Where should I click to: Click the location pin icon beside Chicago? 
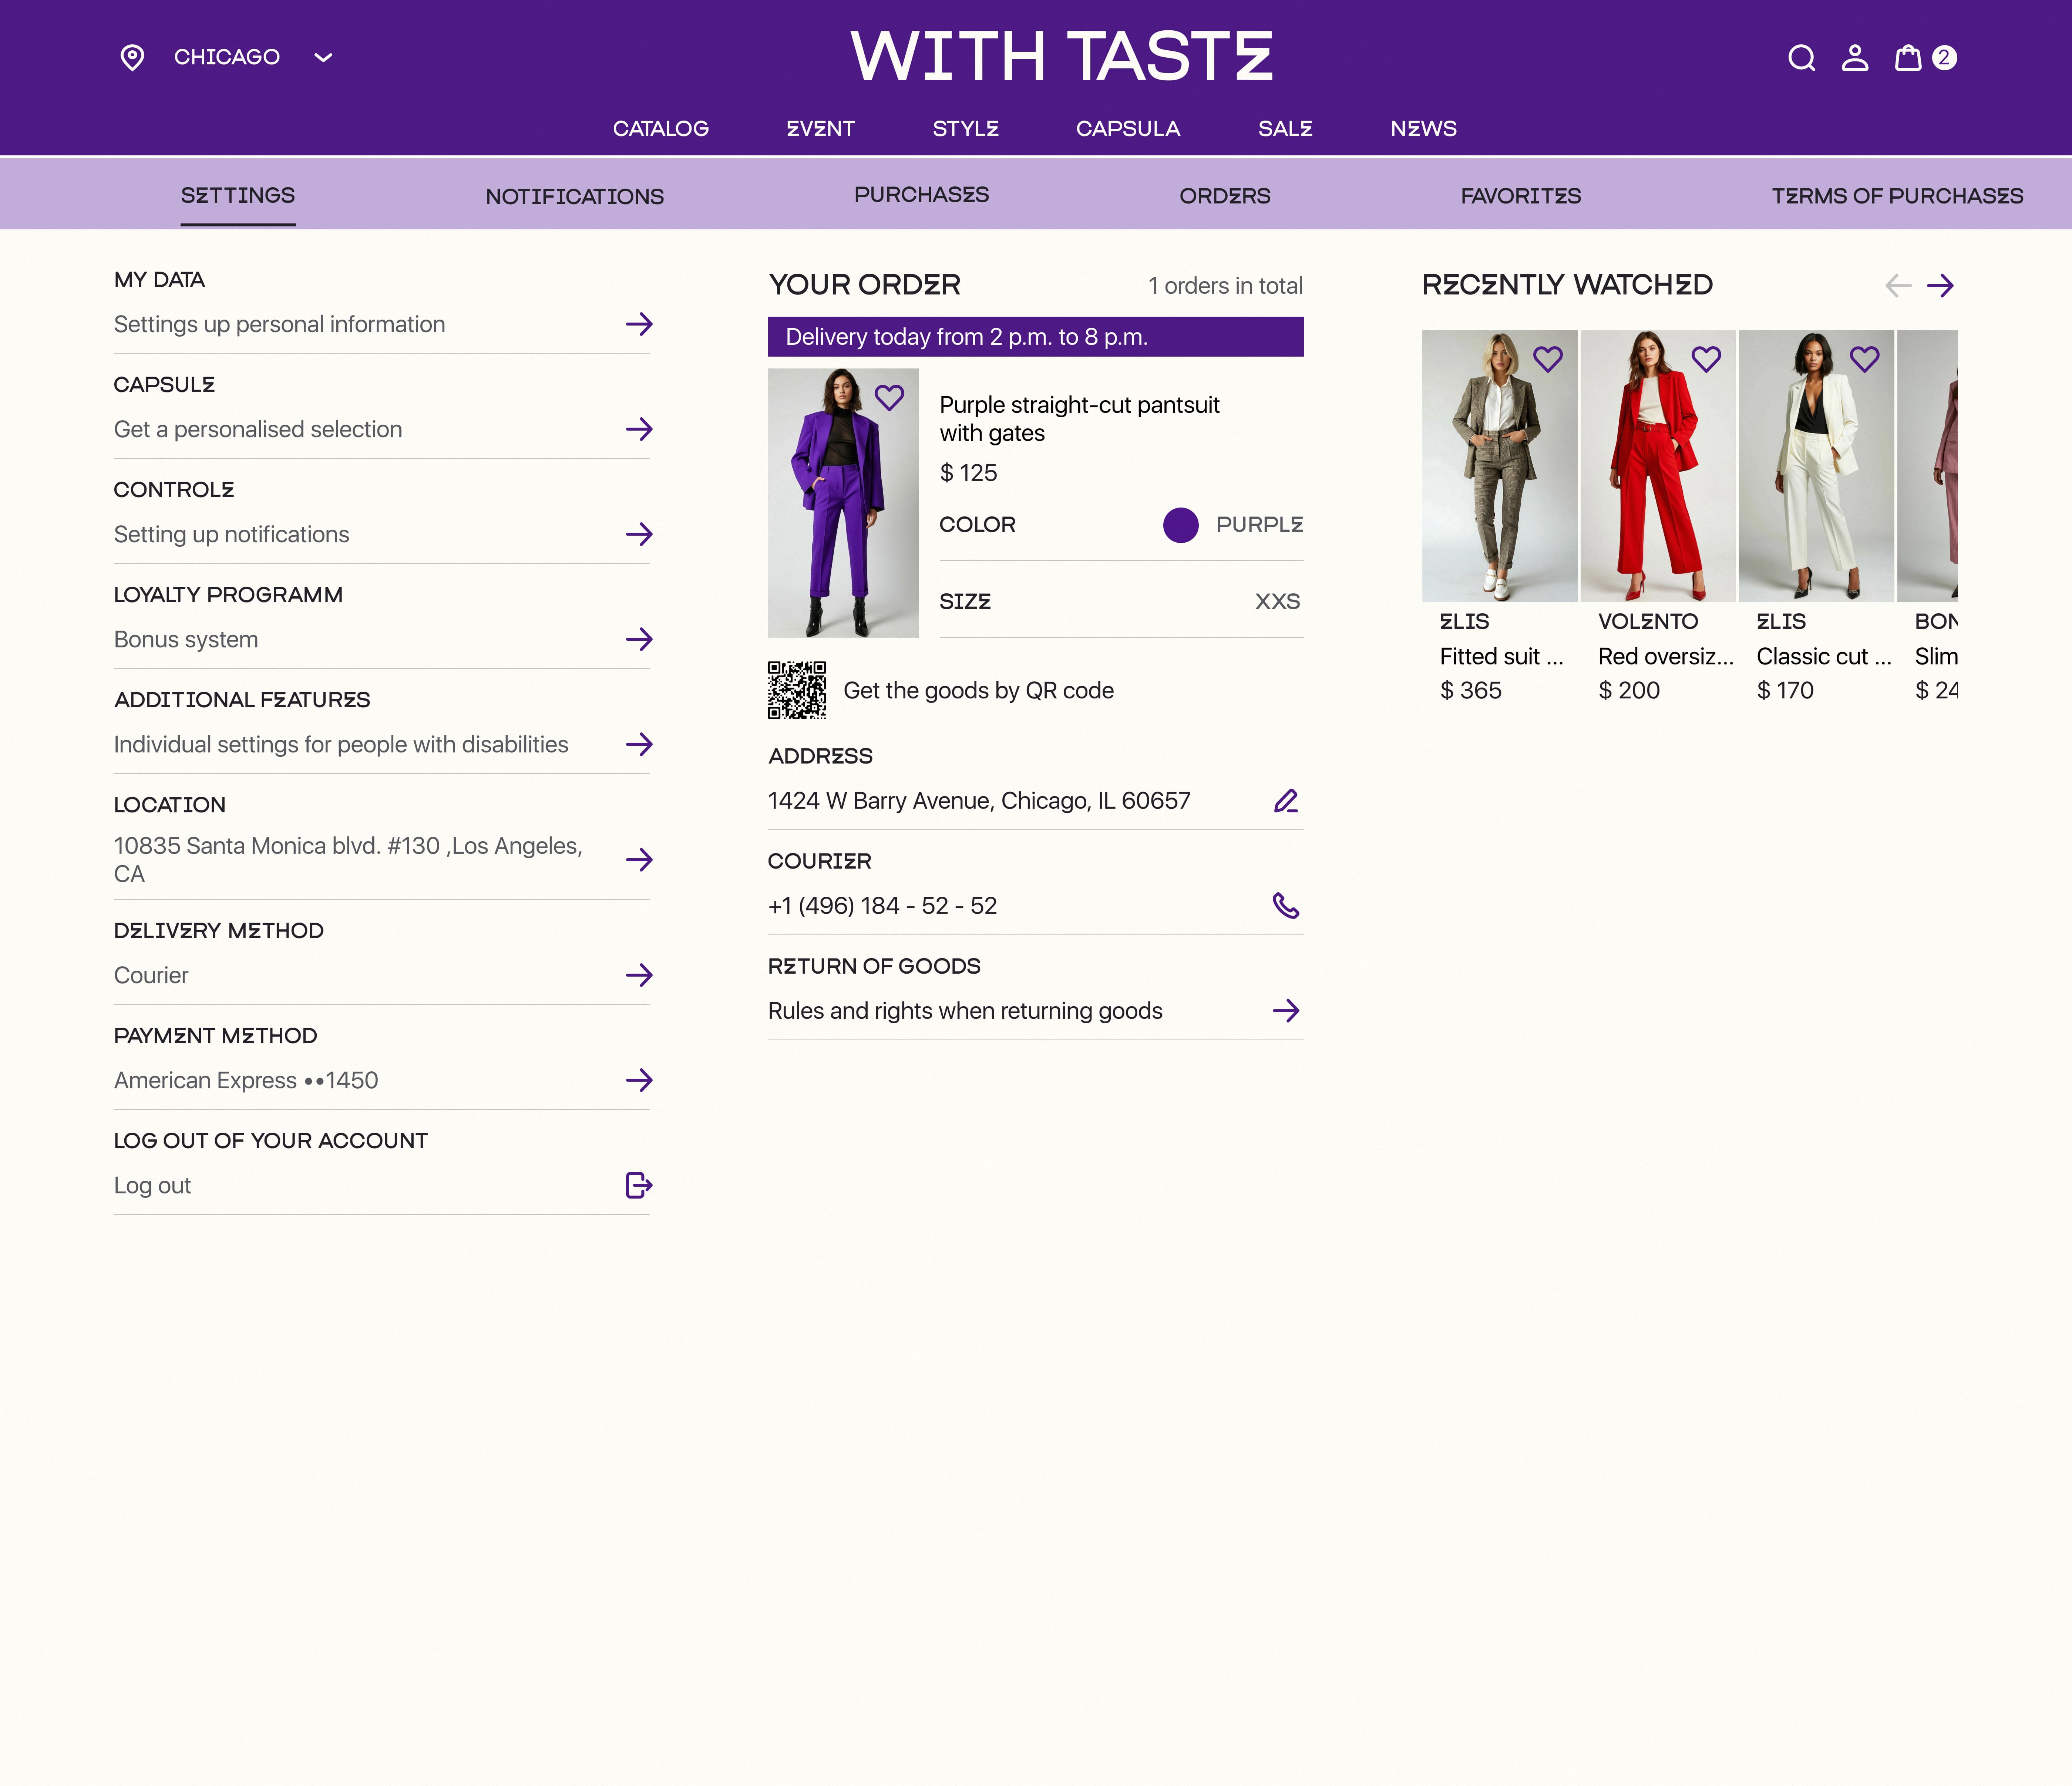tap(132, 58)
